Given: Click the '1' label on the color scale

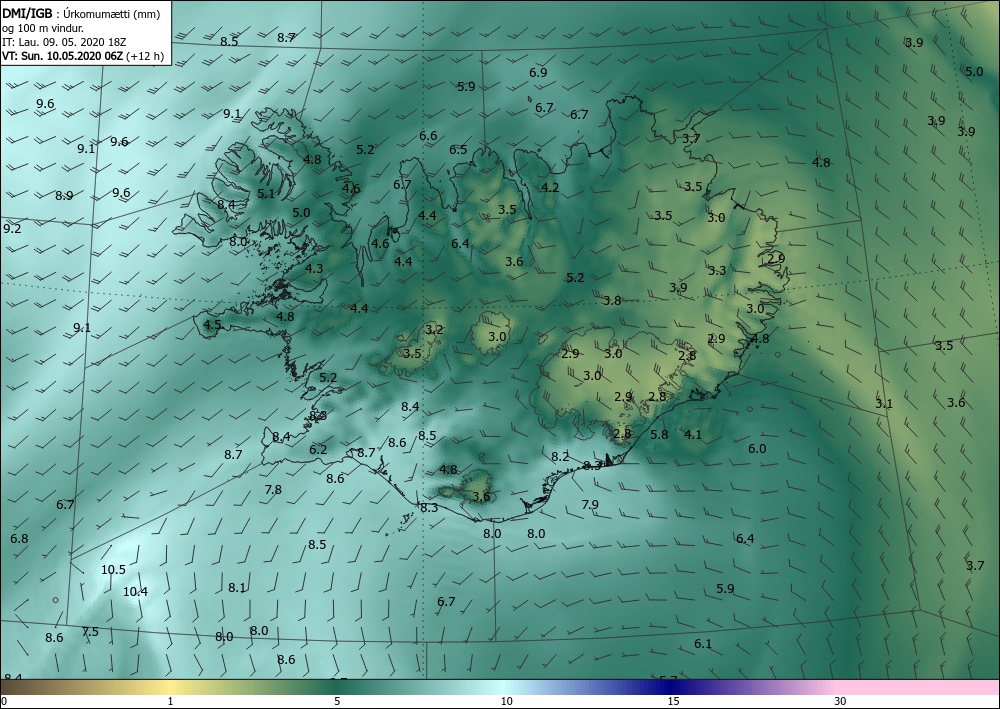Looking at the screenshot, I should click(x=170, y=701).
